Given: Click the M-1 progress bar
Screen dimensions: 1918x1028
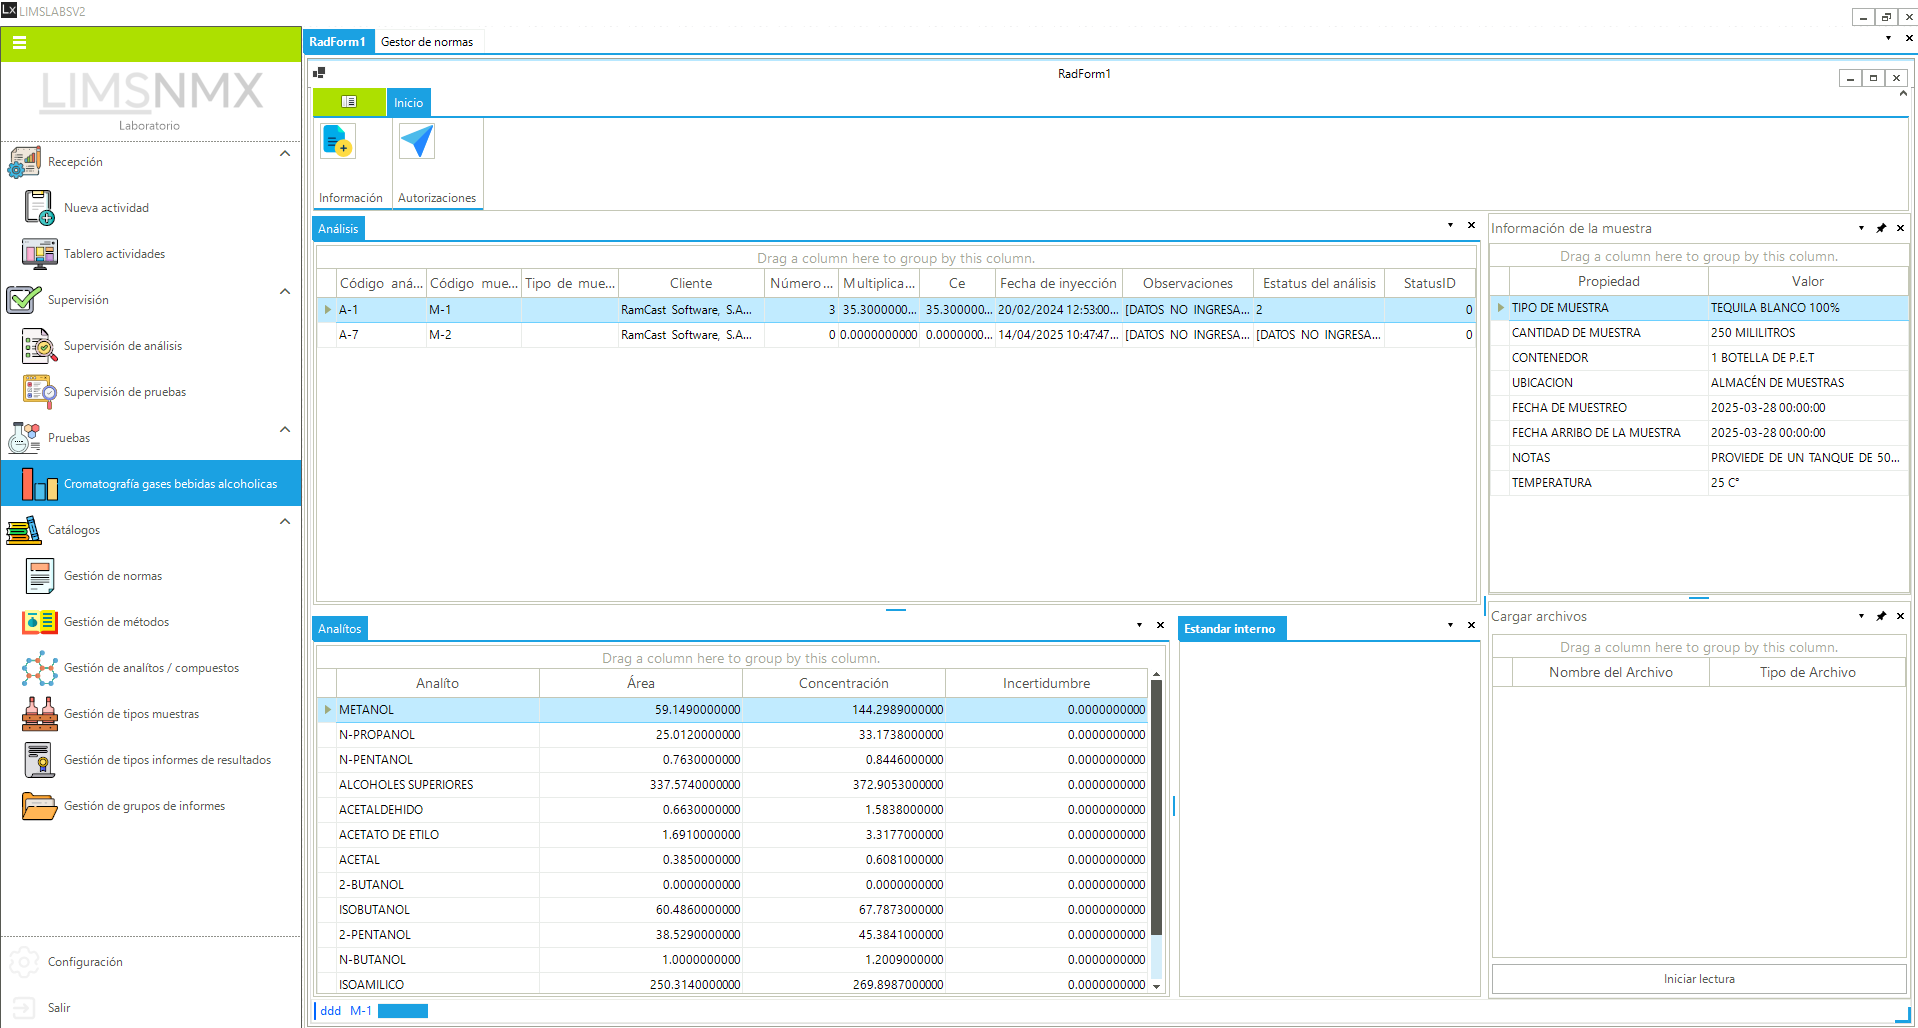Looking at the screenshot, I should (403, 1010).
